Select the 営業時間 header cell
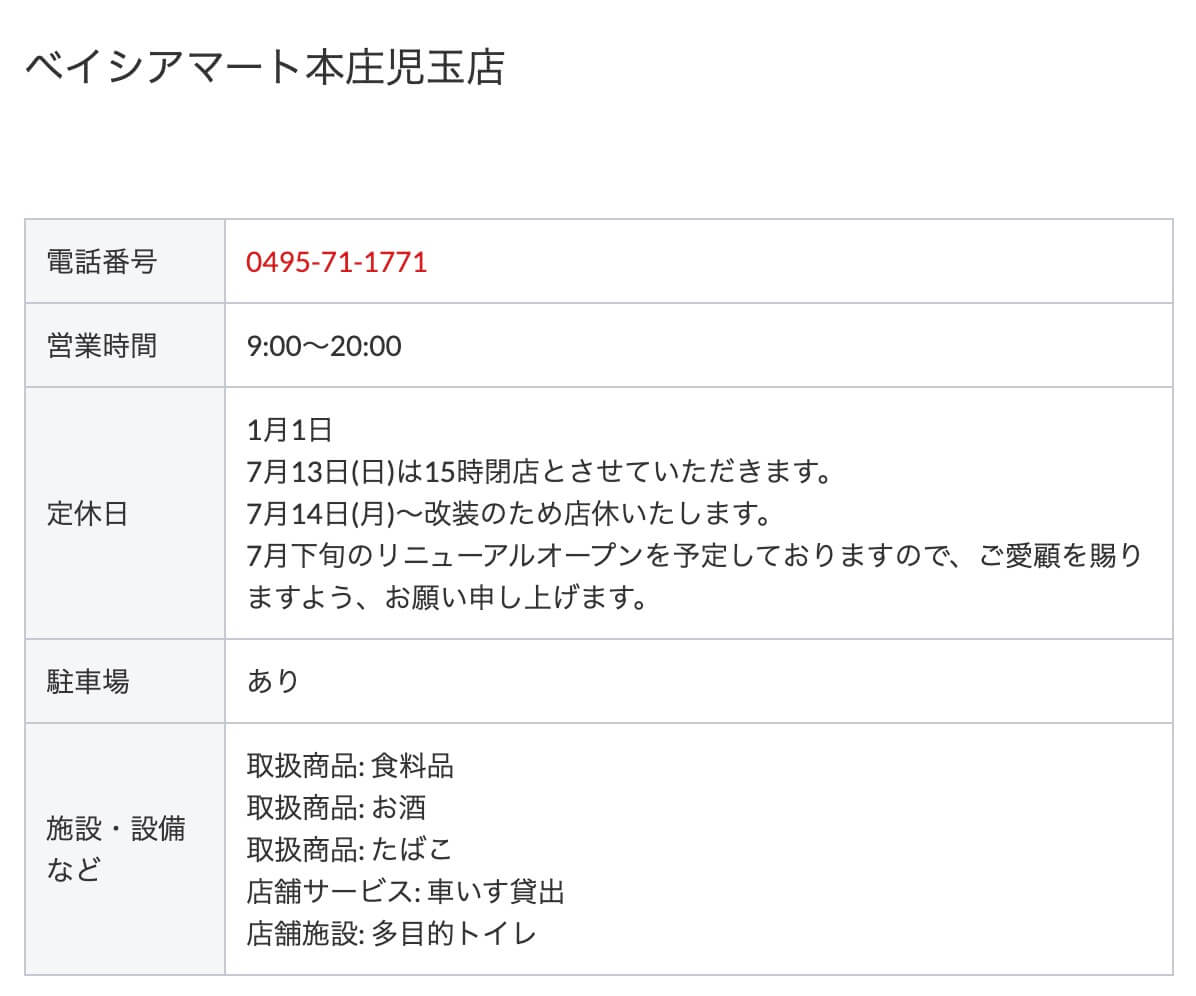Screen dimensions: 1196x996 (102, 346)
